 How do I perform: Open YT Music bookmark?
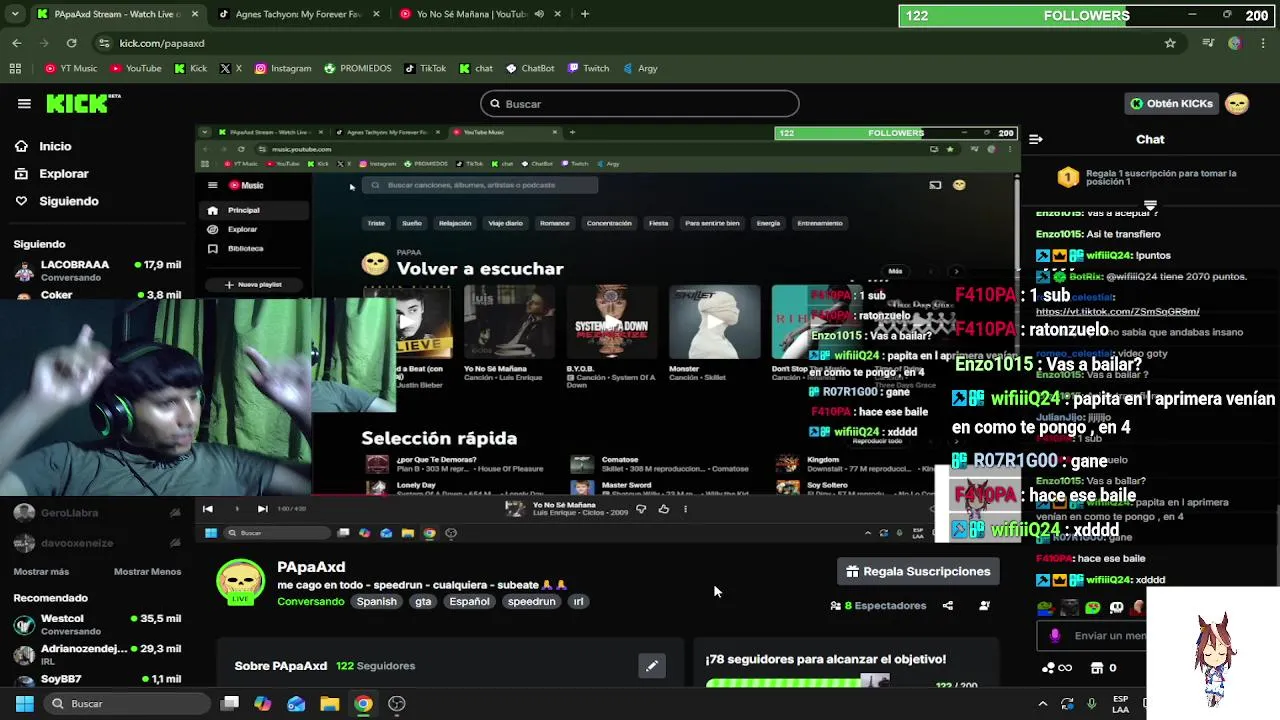[70, 68]
